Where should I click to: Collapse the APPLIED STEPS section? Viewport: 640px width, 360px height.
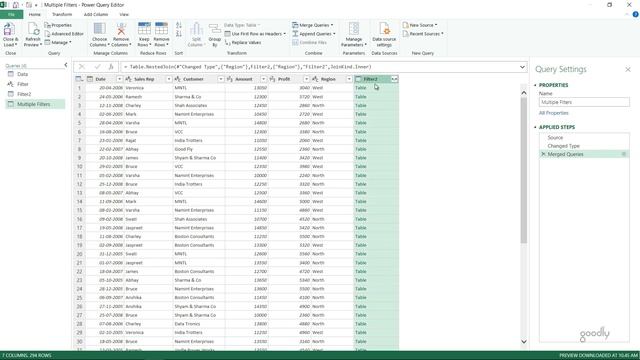point(535,127)
